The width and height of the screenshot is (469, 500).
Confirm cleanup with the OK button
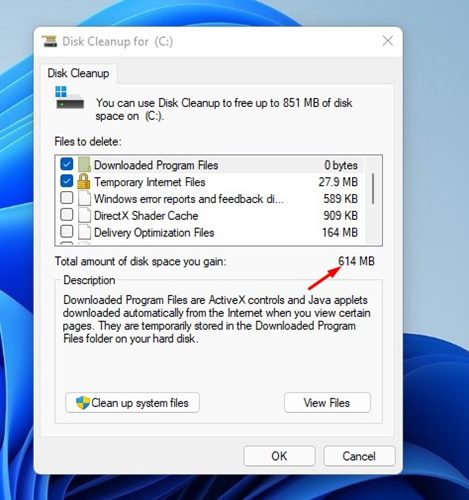point(279,456)
